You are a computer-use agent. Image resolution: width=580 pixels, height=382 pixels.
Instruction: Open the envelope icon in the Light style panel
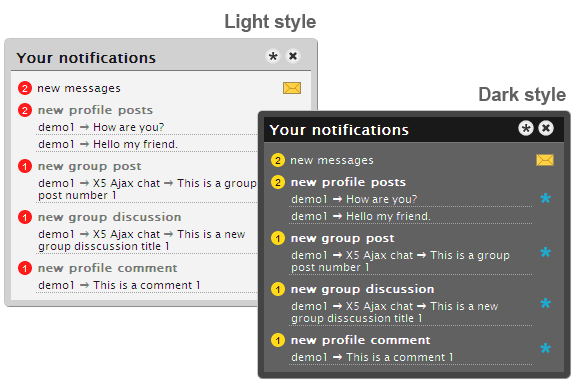pos(292,88)
